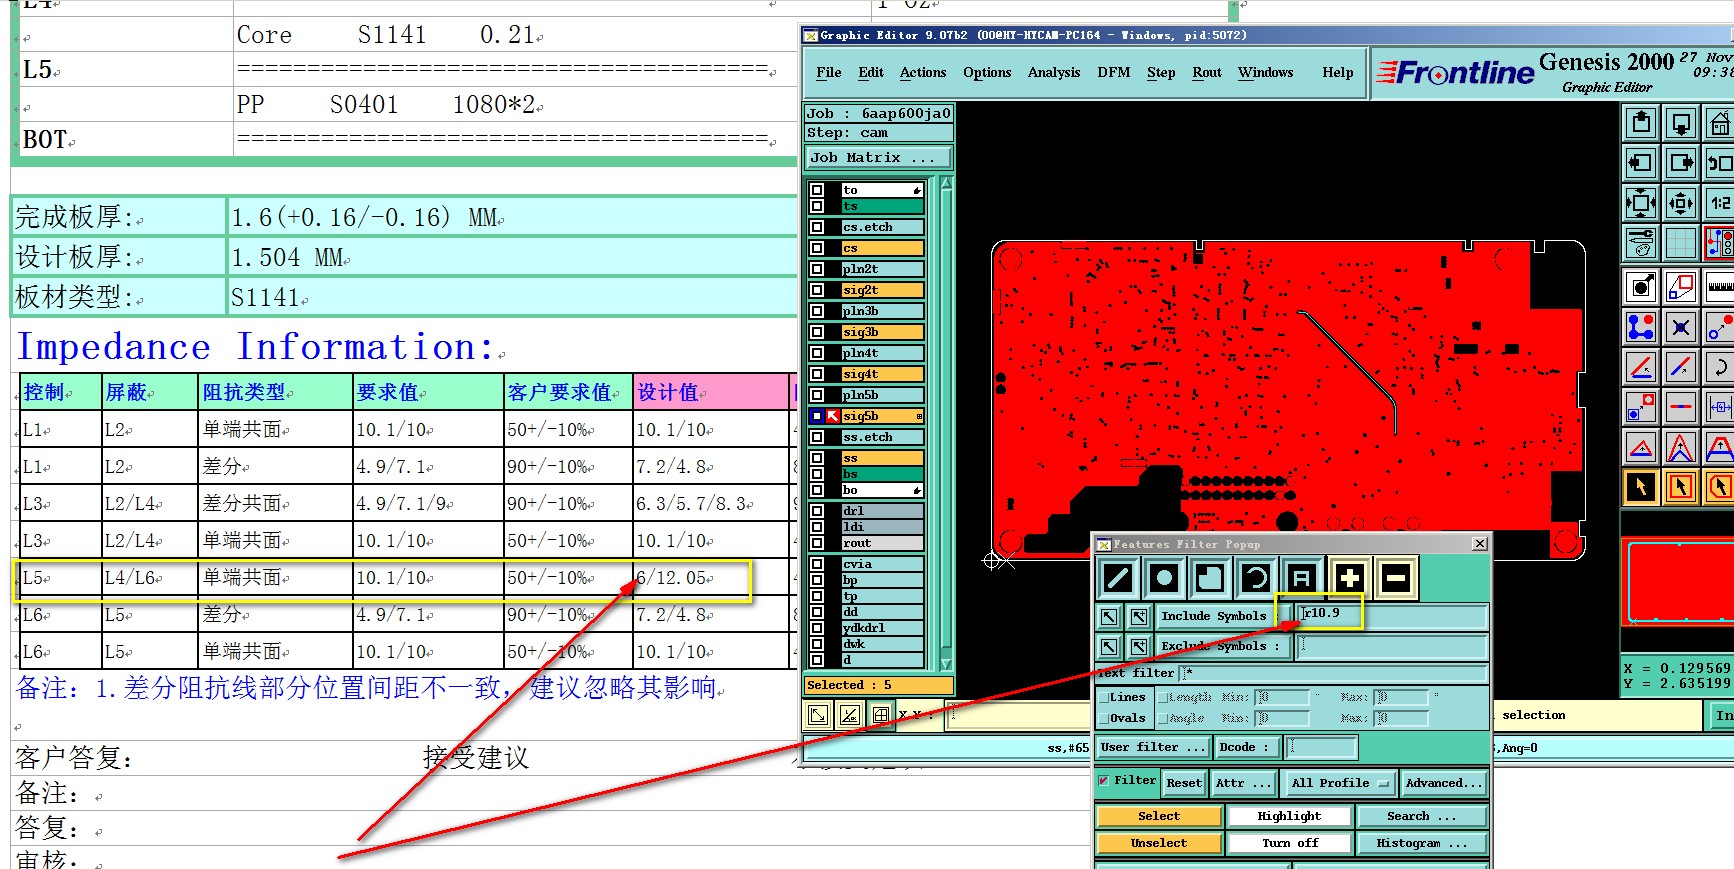Select the line feature filter icon
The height and width of the screenshot is (869, 1734).
(1118, 577)
